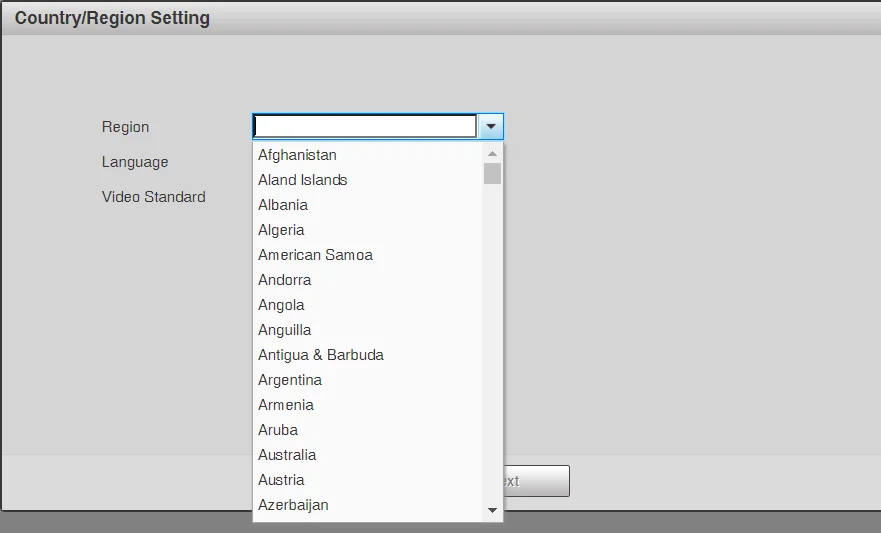Click the partially hidden Next button
The width and height of the screenshot is (881, 533).
536,481
